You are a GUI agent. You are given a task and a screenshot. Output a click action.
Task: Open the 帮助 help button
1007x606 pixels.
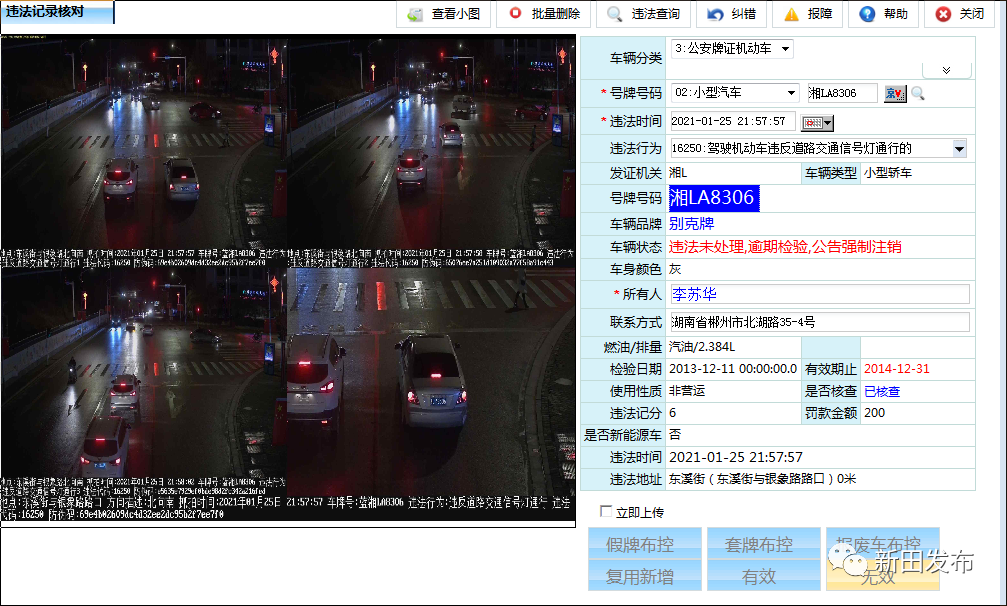(x=883, y=14)
